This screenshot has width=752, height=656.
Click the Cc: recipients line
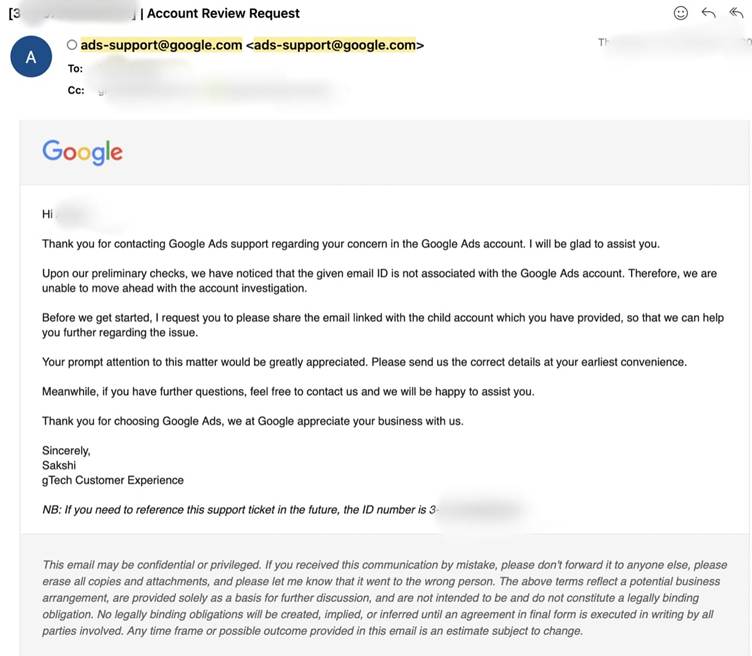tap(201, 90)
